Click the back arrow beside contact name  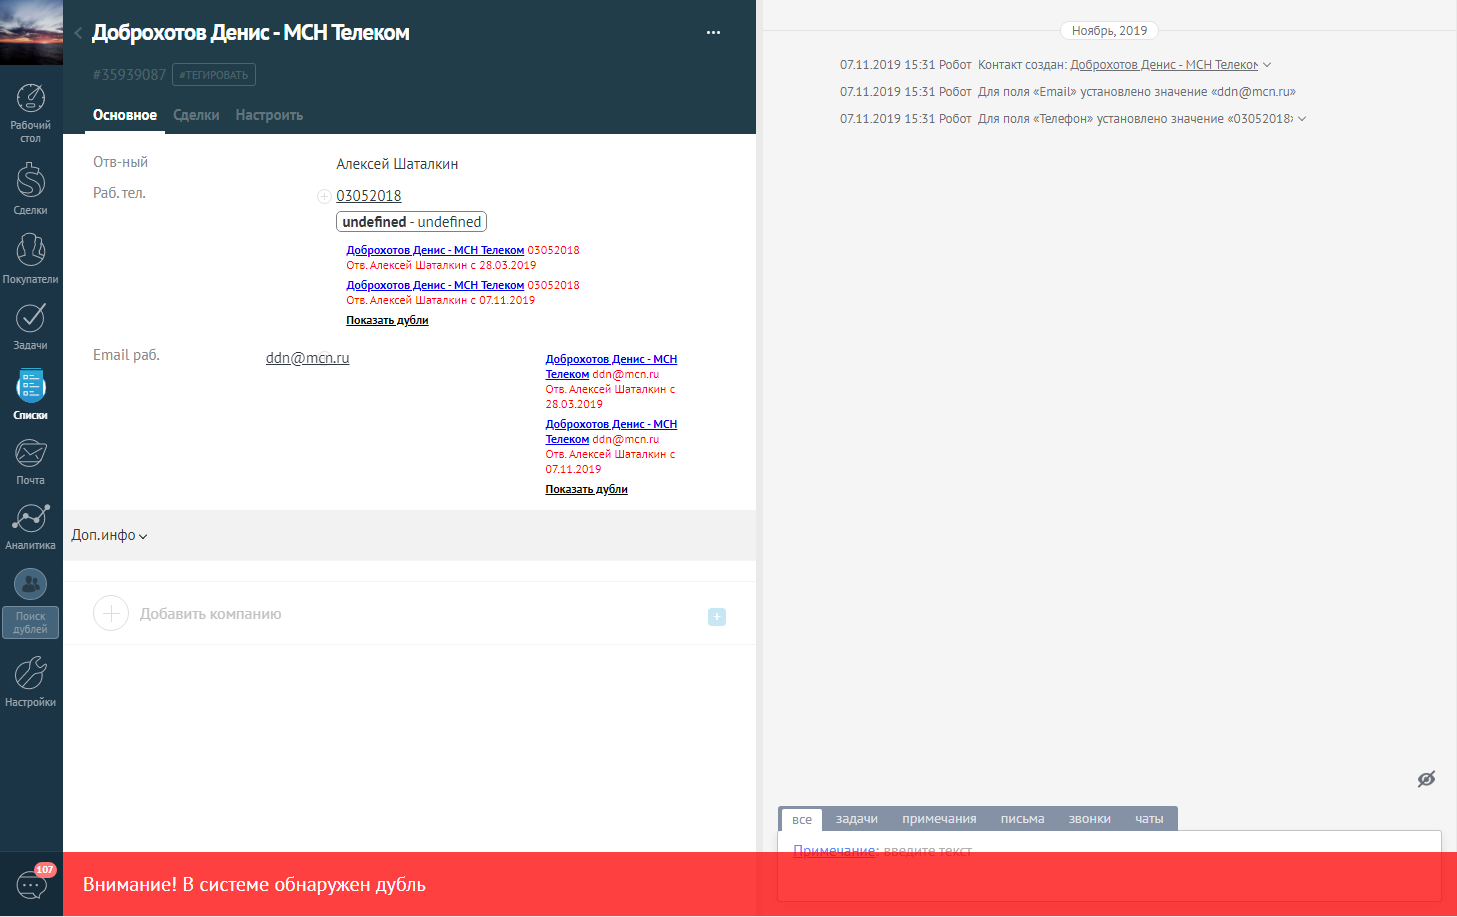78,33
